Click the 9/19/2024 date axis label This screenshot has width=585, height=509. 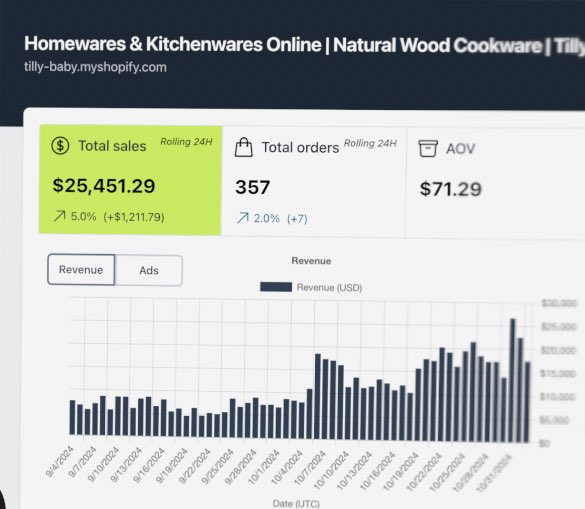point(172,466)
